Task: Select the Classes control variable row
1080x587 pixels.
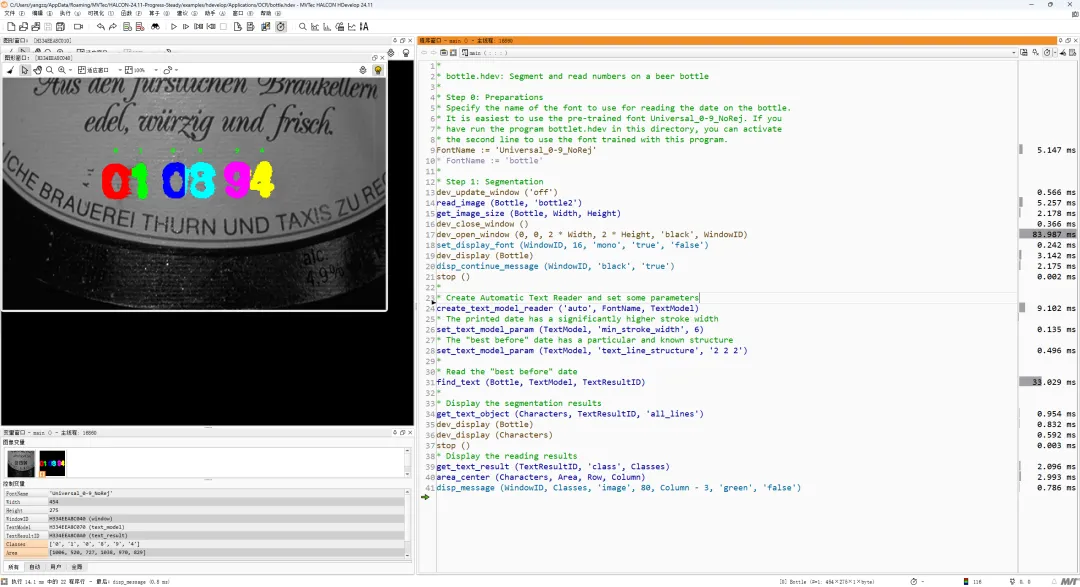Action: [204, 544]
